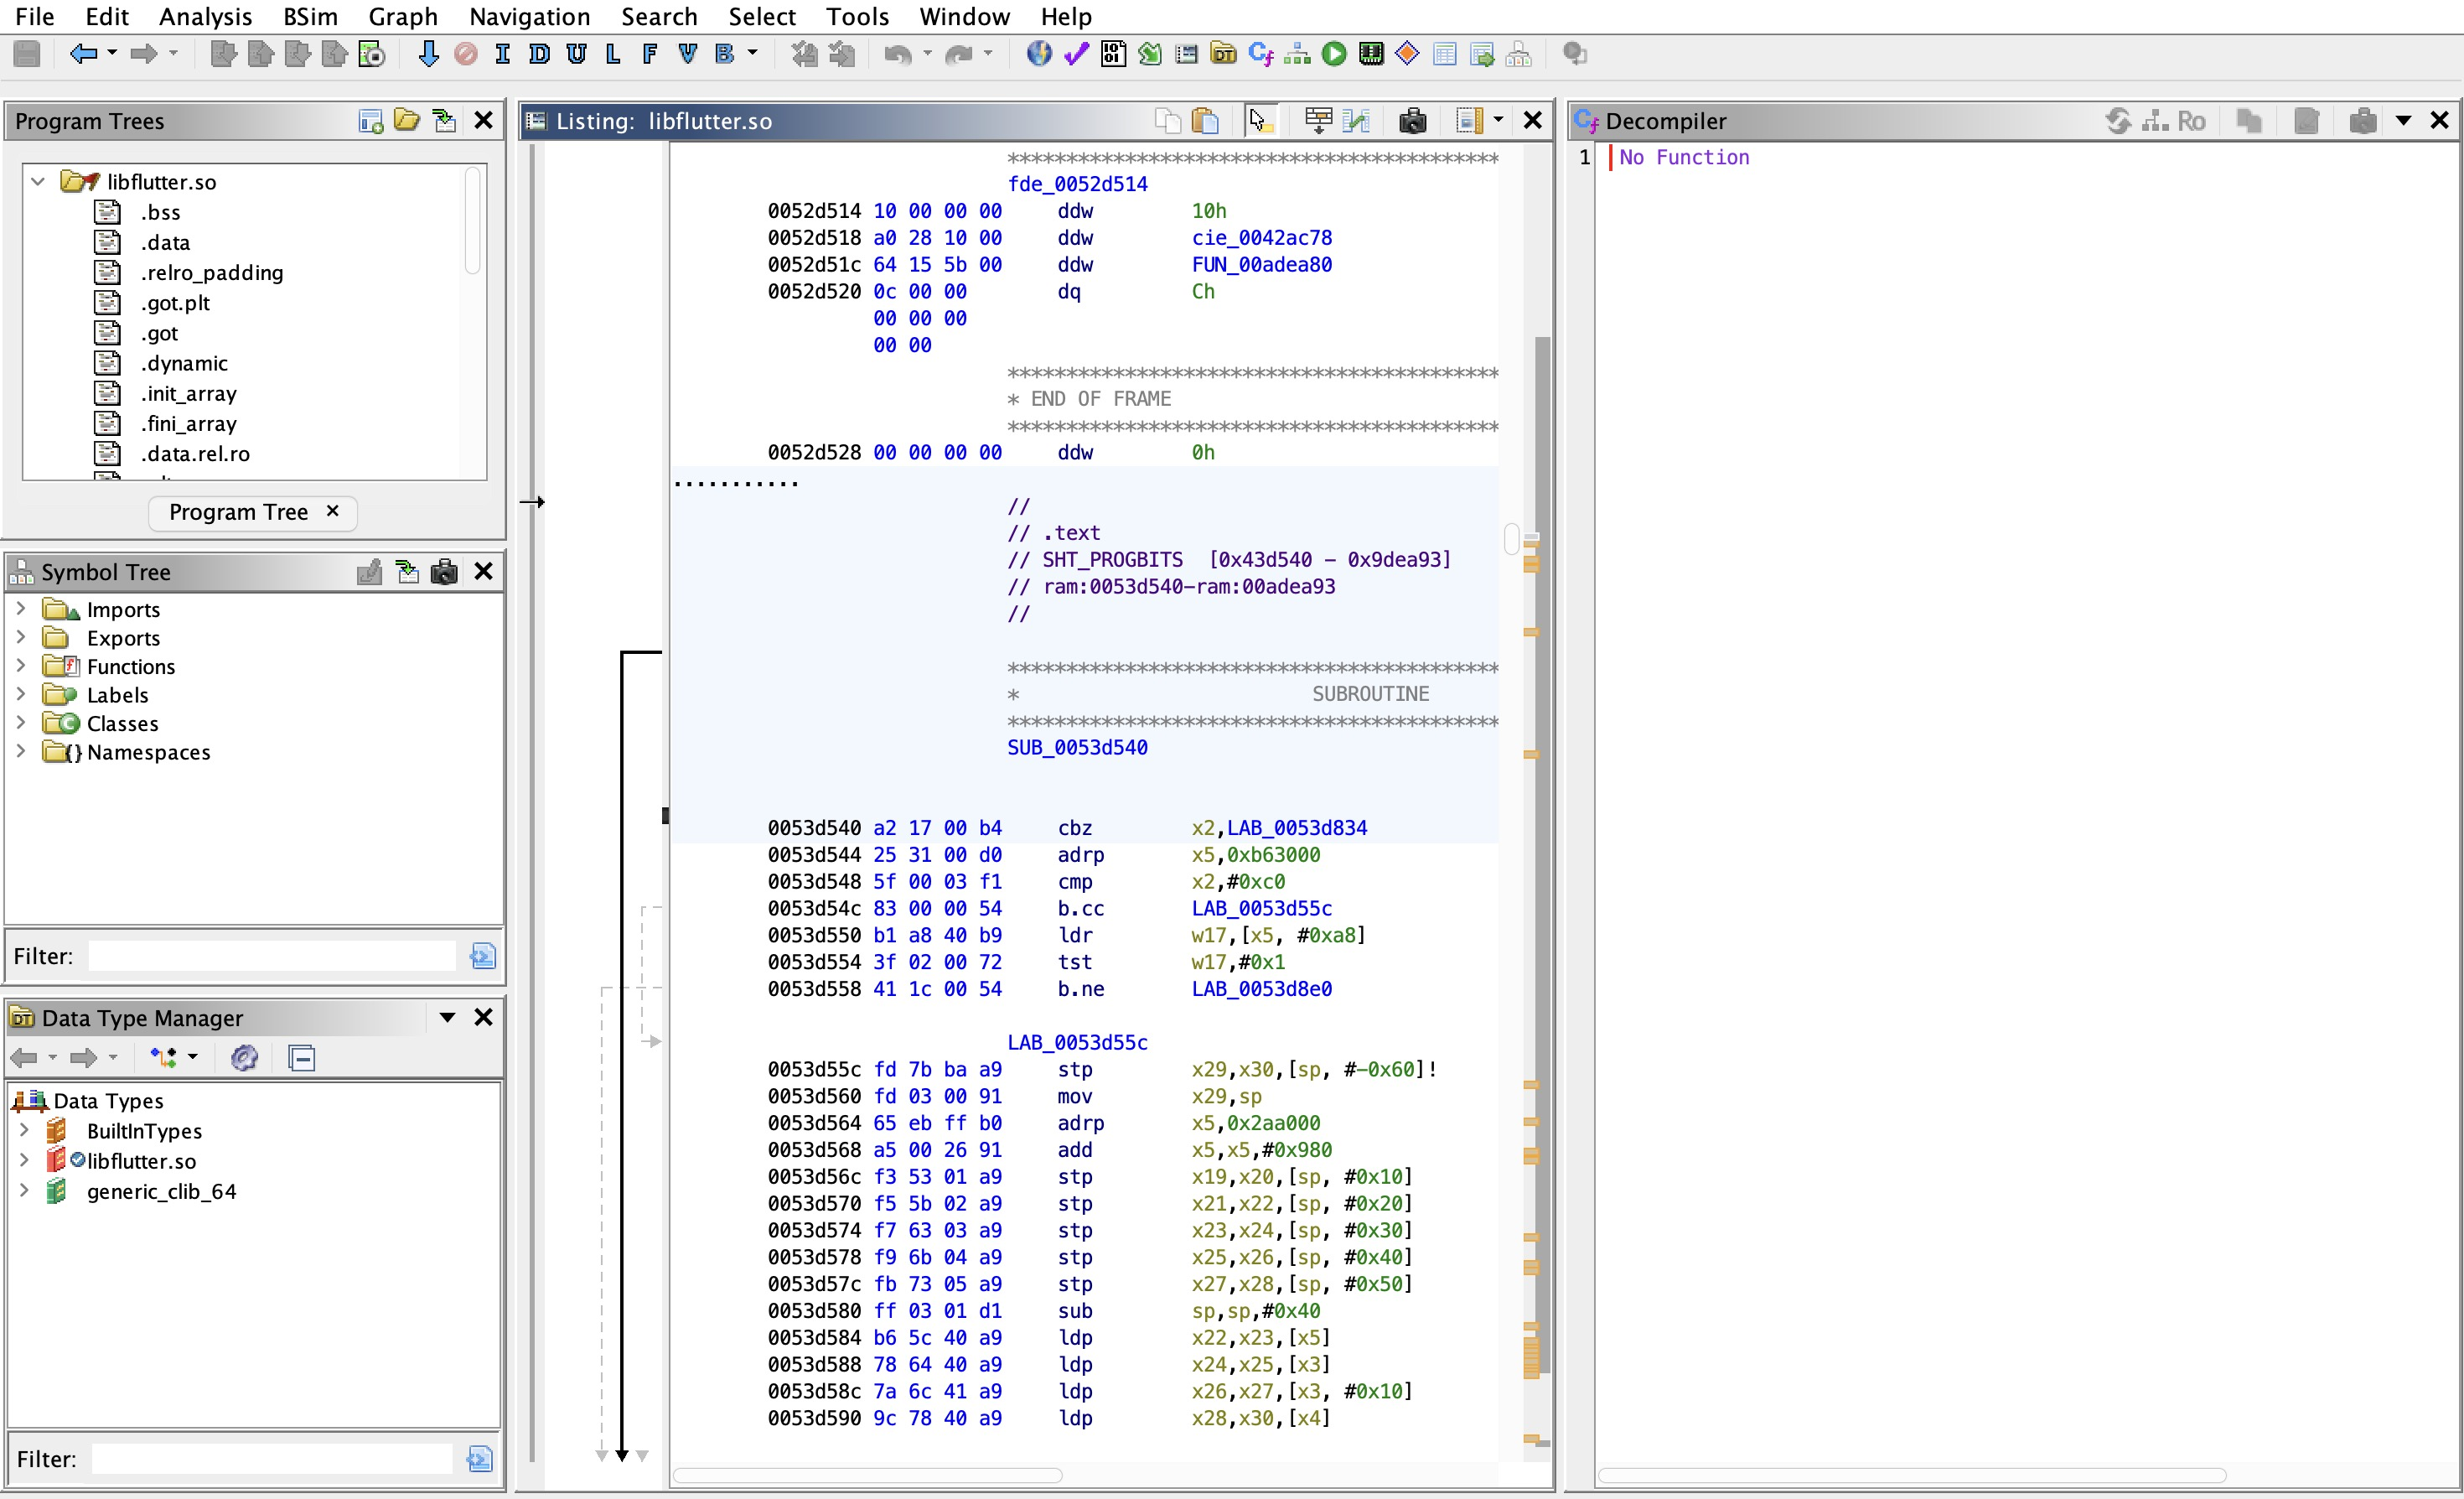Open the back-history dropdown arrow
The image size is (2464, 1499).
click(112, 54)
